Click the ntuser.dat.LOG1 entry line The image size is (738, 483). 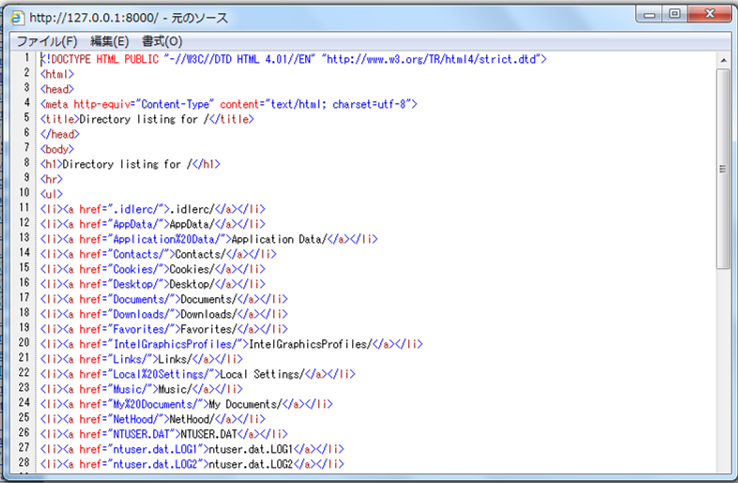[192, 450]
